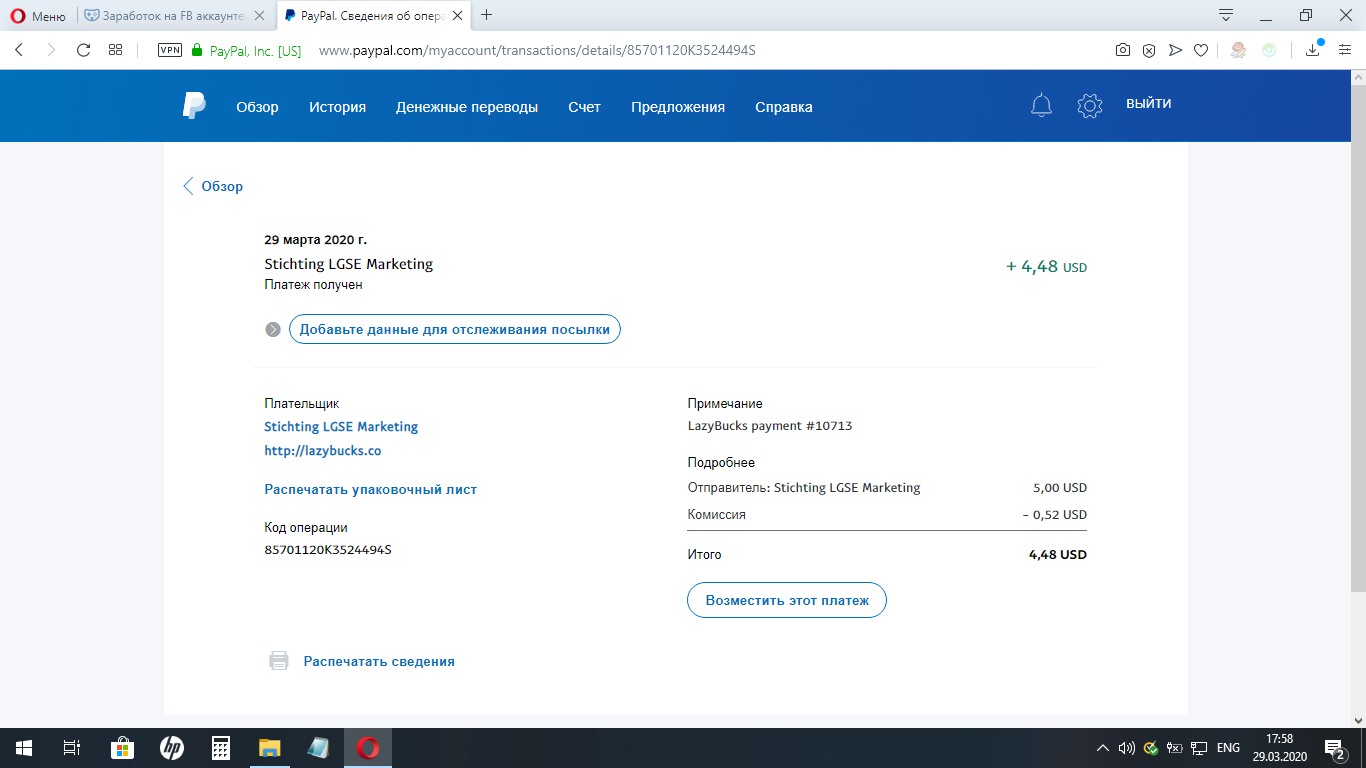Viewport: 1366px width, 768px height.
Task: Open the История menu item
Action: [337, 107]
